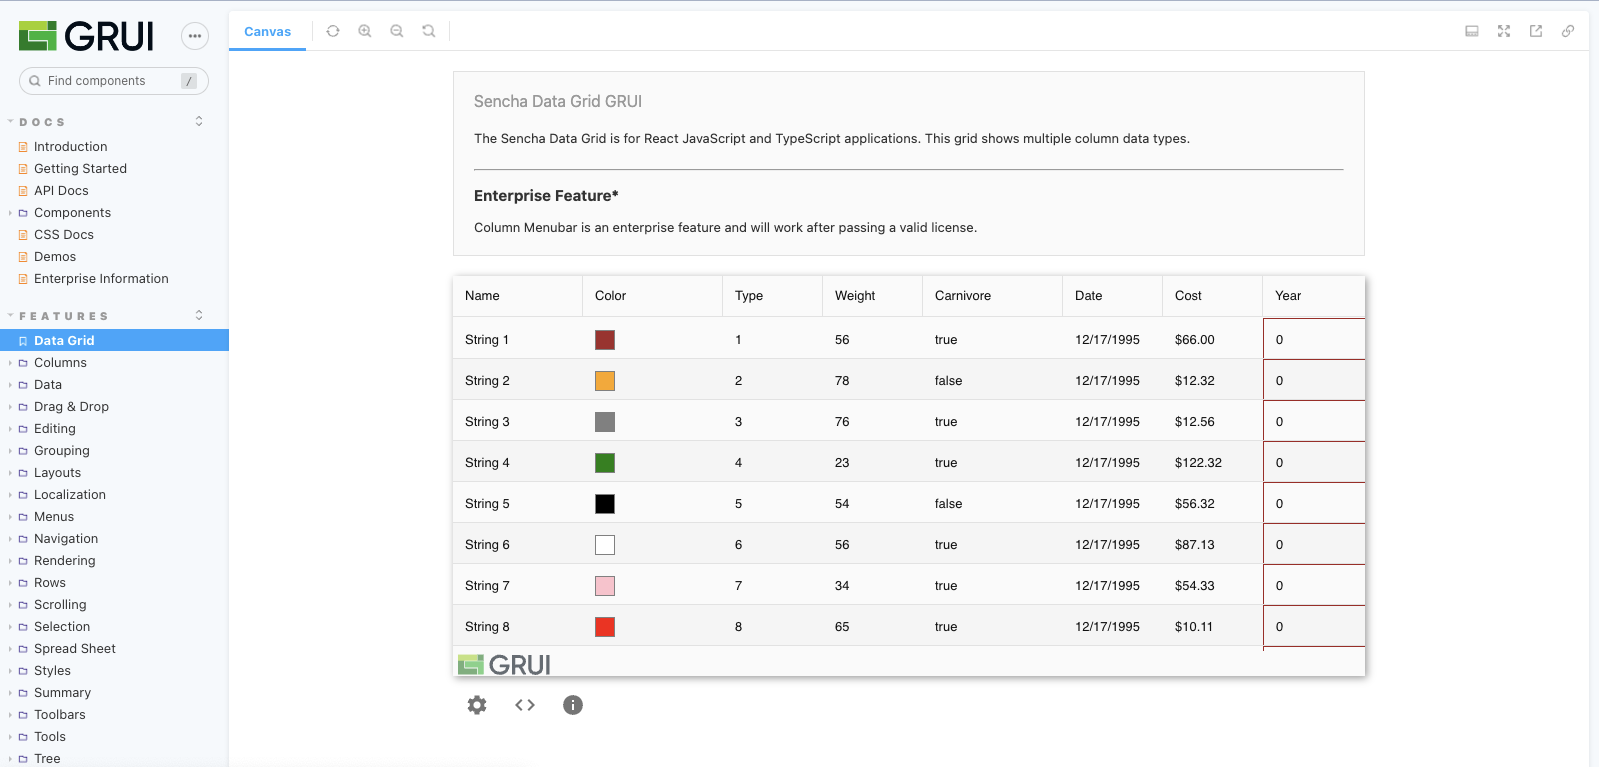The height and width of the screenshot is (767, 1599).
Task: Click the Color column header
Action: (653, 296)
